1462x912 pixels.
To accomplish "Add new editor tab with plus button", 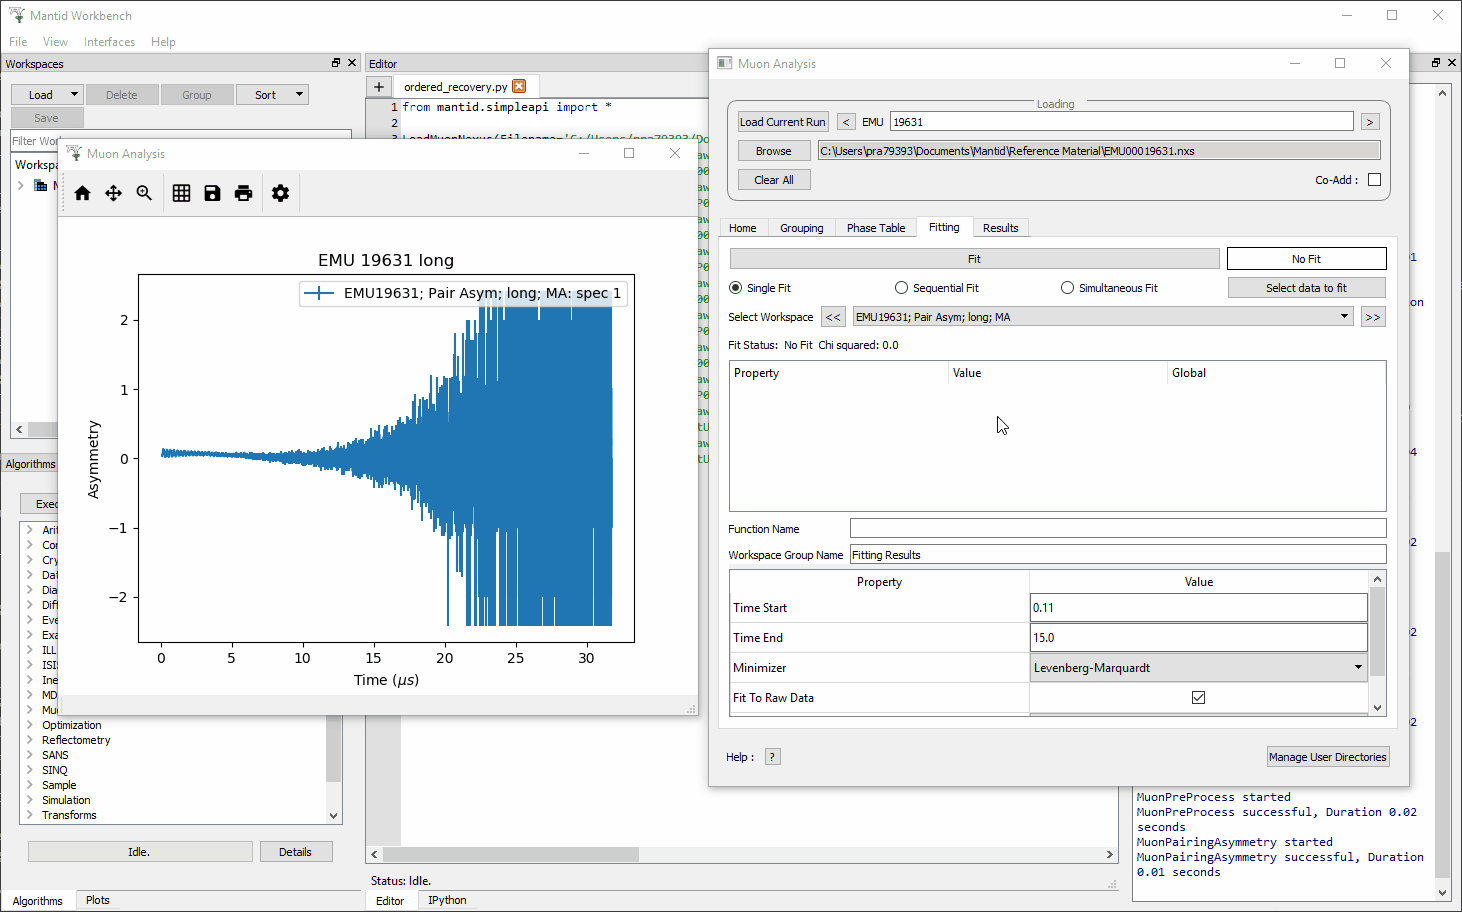I will (379, 87).
